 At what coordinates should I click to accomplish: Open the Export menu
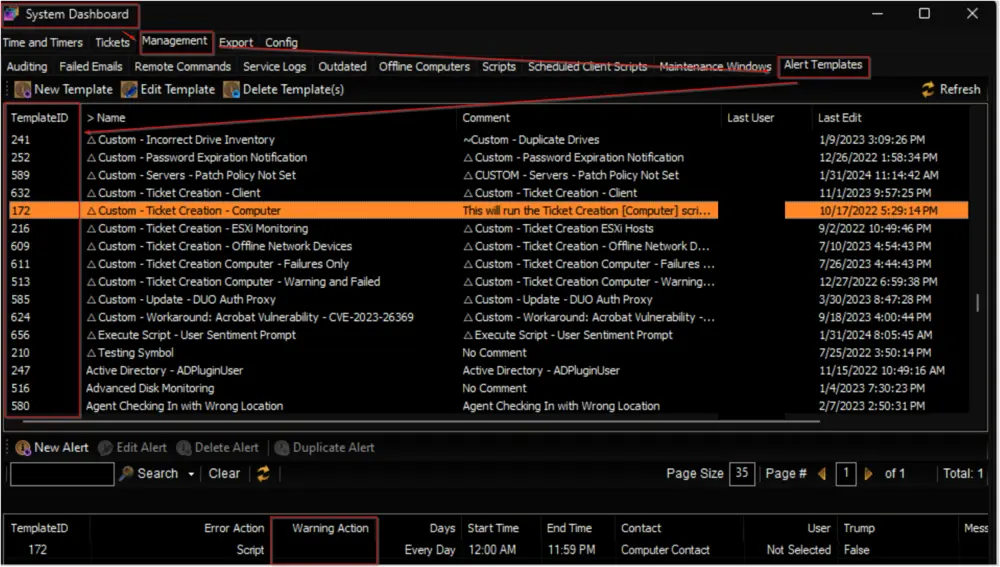[236, 43]
